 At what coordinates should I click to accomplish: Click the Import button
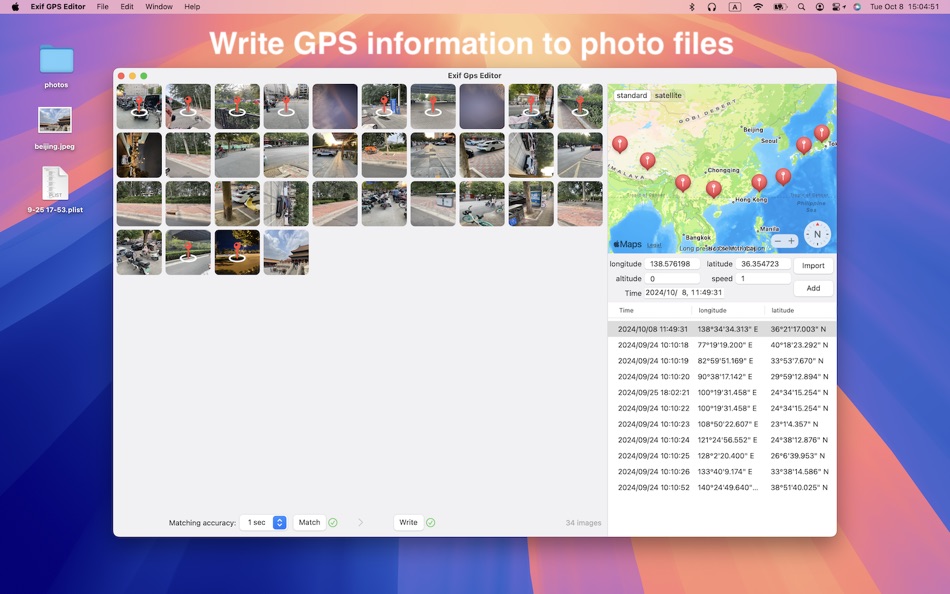[x=813, y=265]
